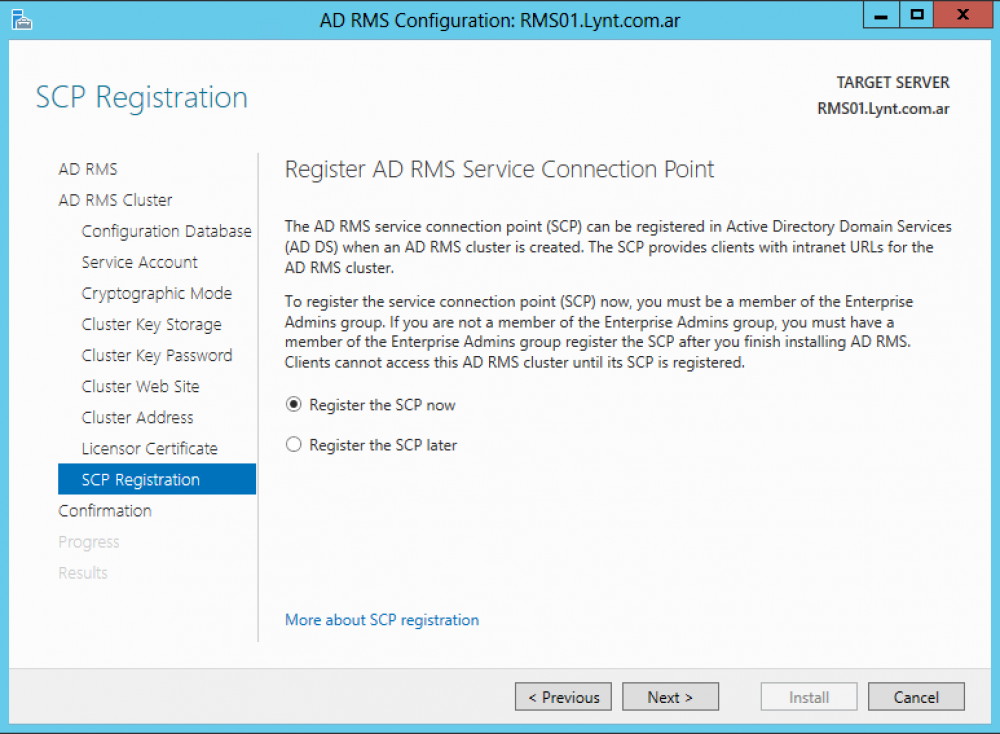Go to Cluster Key Password step
The width and height of the screenshot is (1000, 734).
tap(157, 355)
